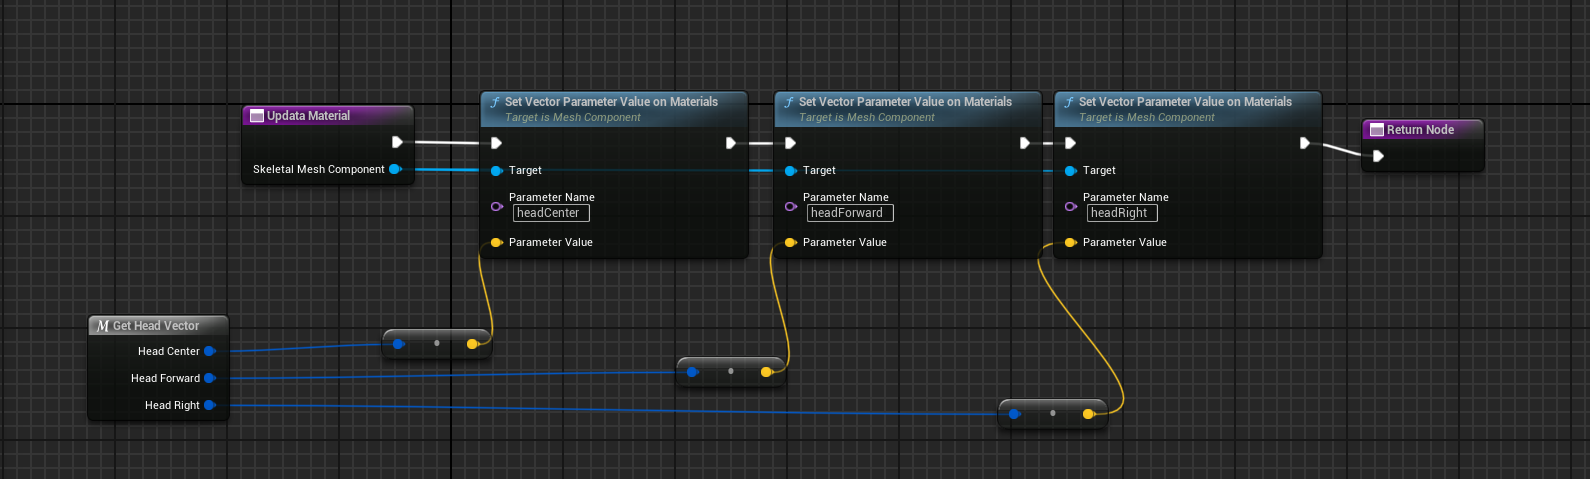
Task: Click yellow output of Head Center conversion node
Action: point(472,344)
